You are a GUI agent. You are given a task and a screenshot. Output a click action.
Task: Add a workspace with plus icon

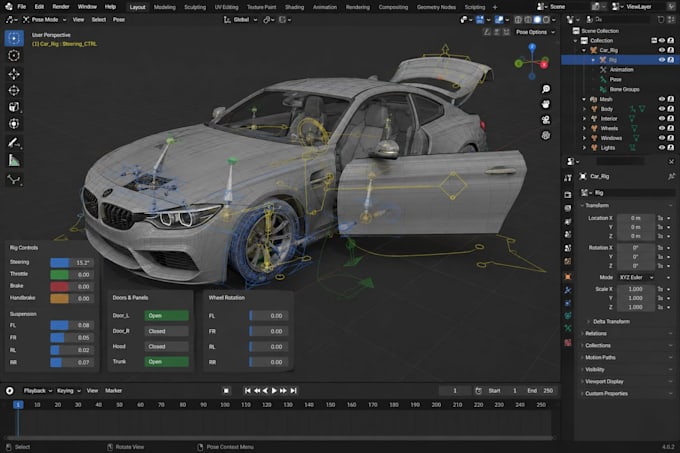point(495,7)
